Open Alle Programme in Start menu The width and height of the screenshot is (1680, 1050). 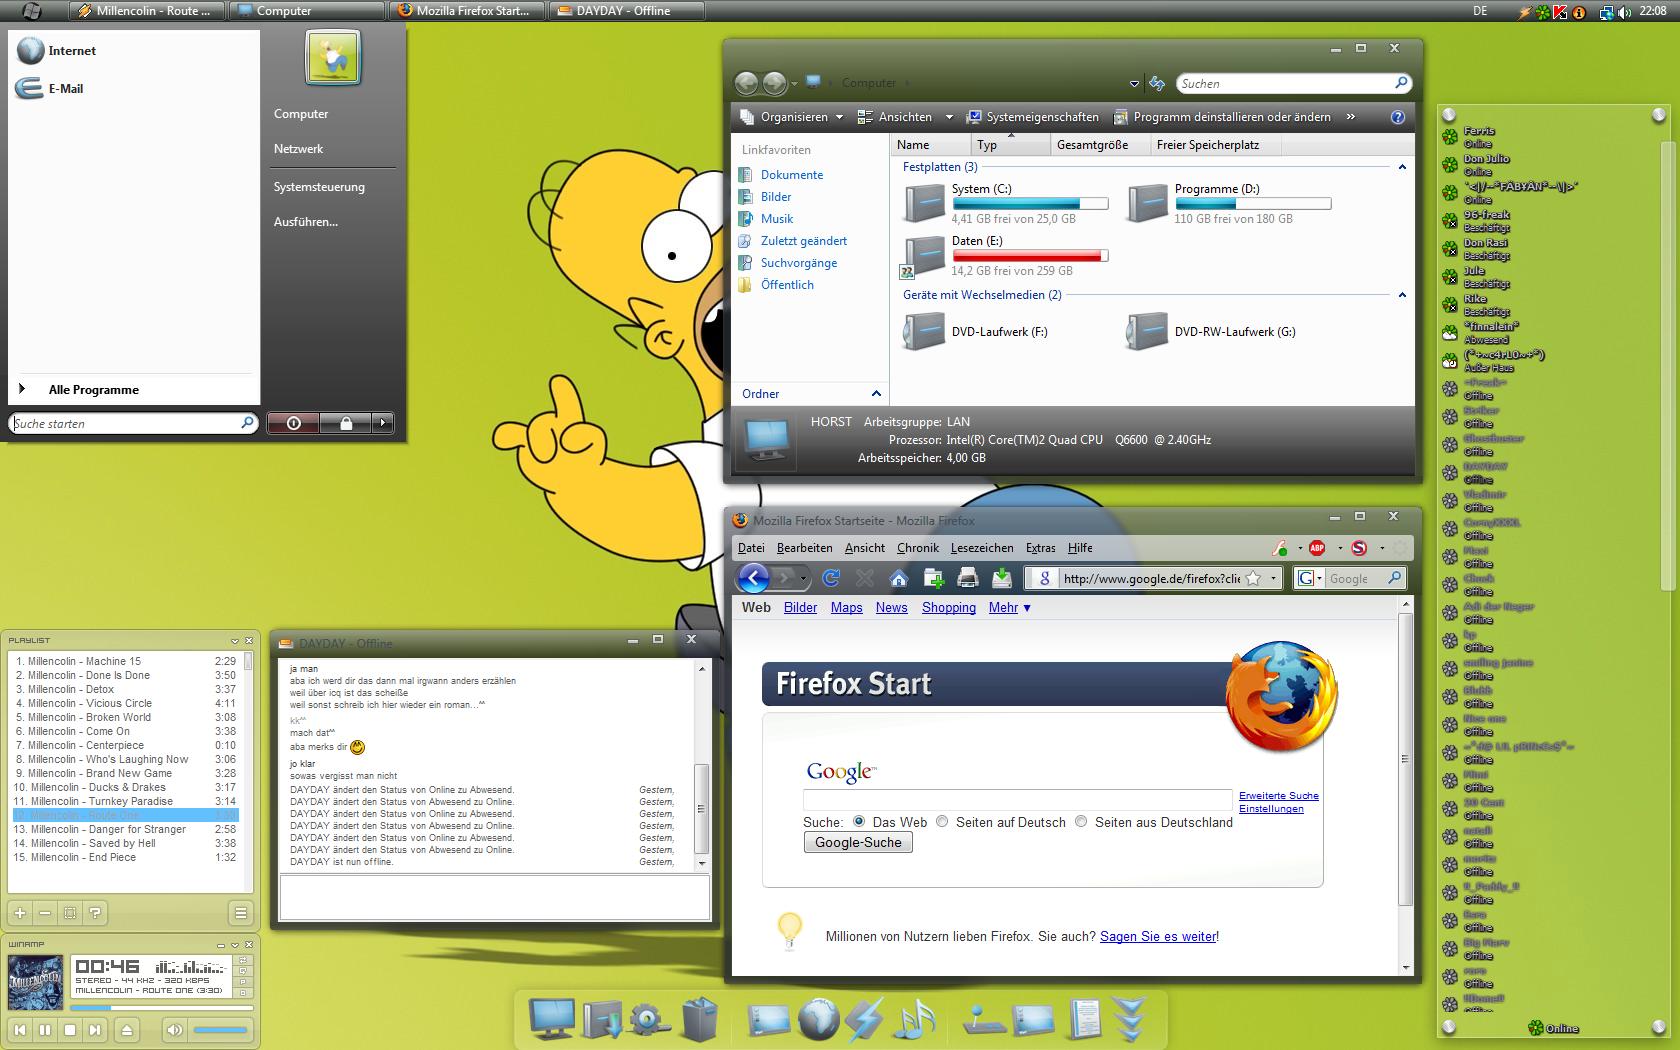[x=93, y=390]
